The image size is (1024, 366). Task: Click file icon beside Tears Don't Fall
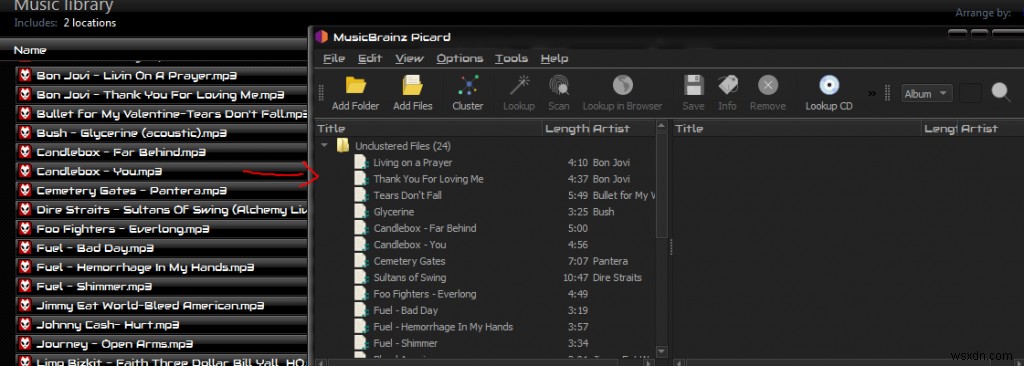click(361, 195)
